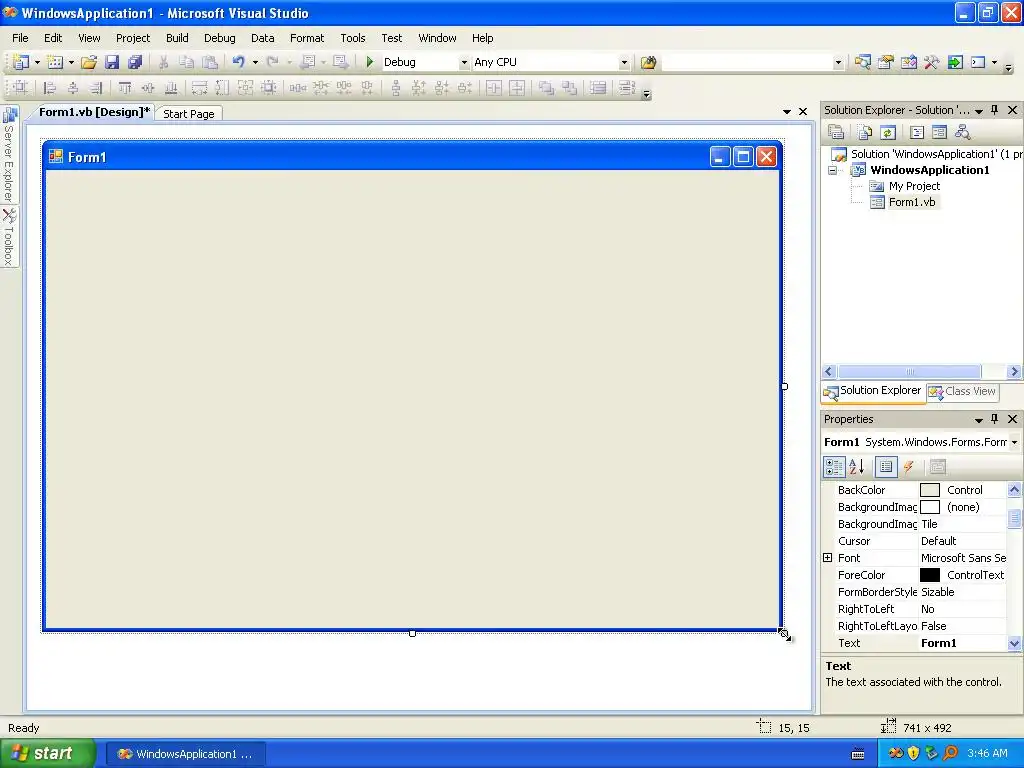Screen dimensions: 1024x768
Task: Toggle the Properties list view button
Action: (x=886, y=467)
